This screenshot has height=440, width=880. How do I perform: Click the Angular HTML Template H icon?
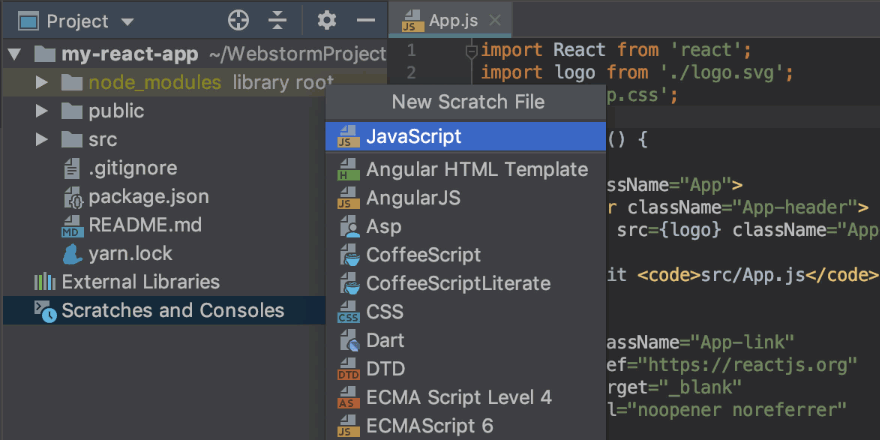348,169
